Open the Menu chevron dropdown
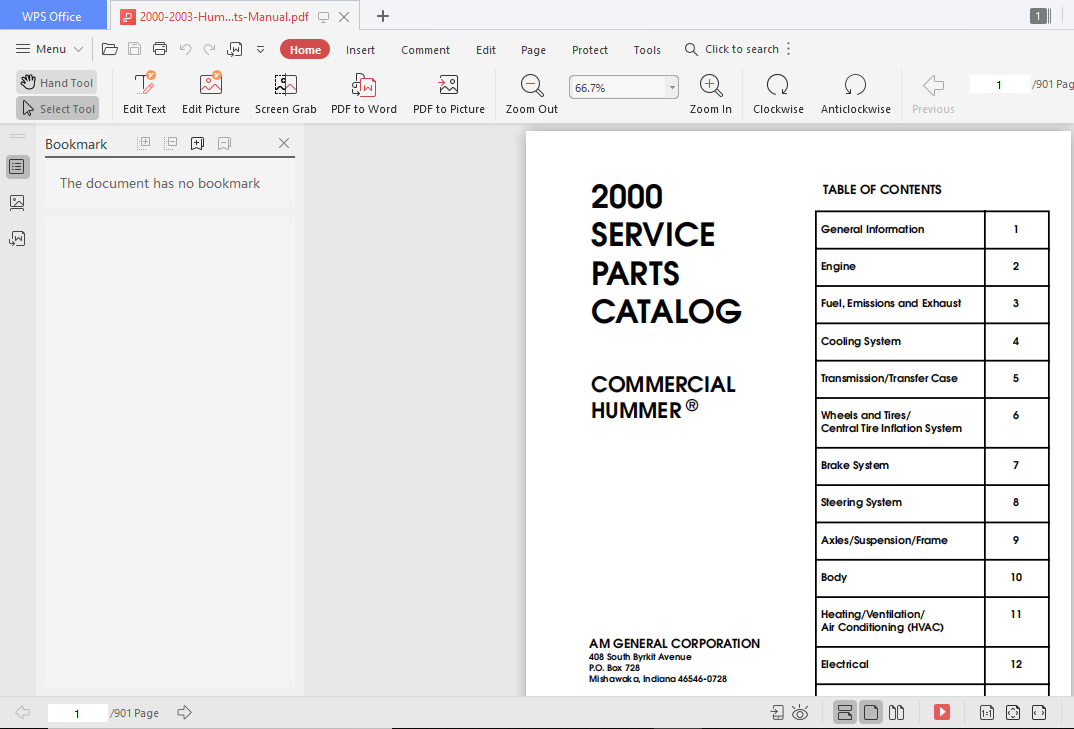Viewport: 1074px width, 729px height. [x=78, y=49]
